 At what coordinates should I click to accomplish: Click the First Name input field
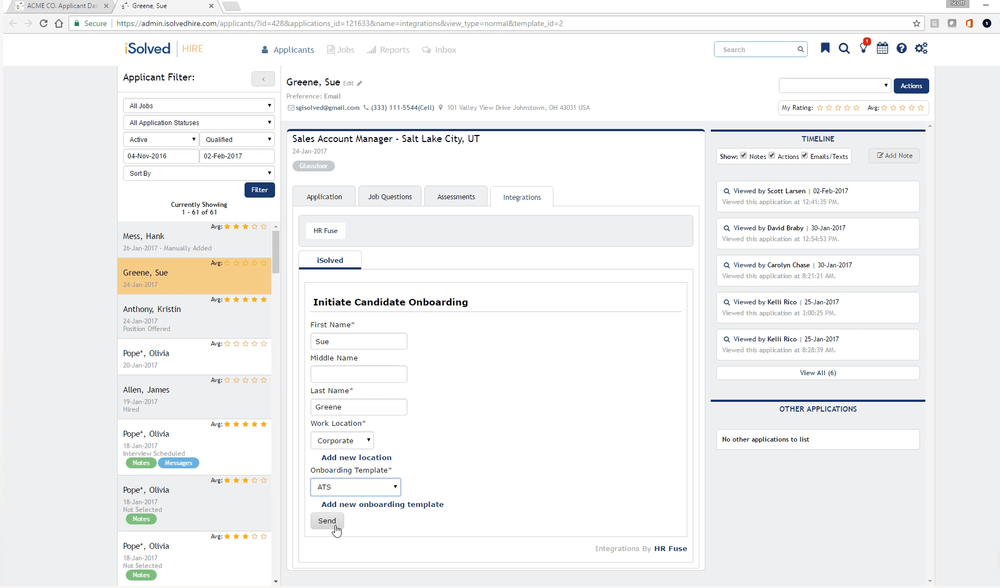click(x=358, y=340)
